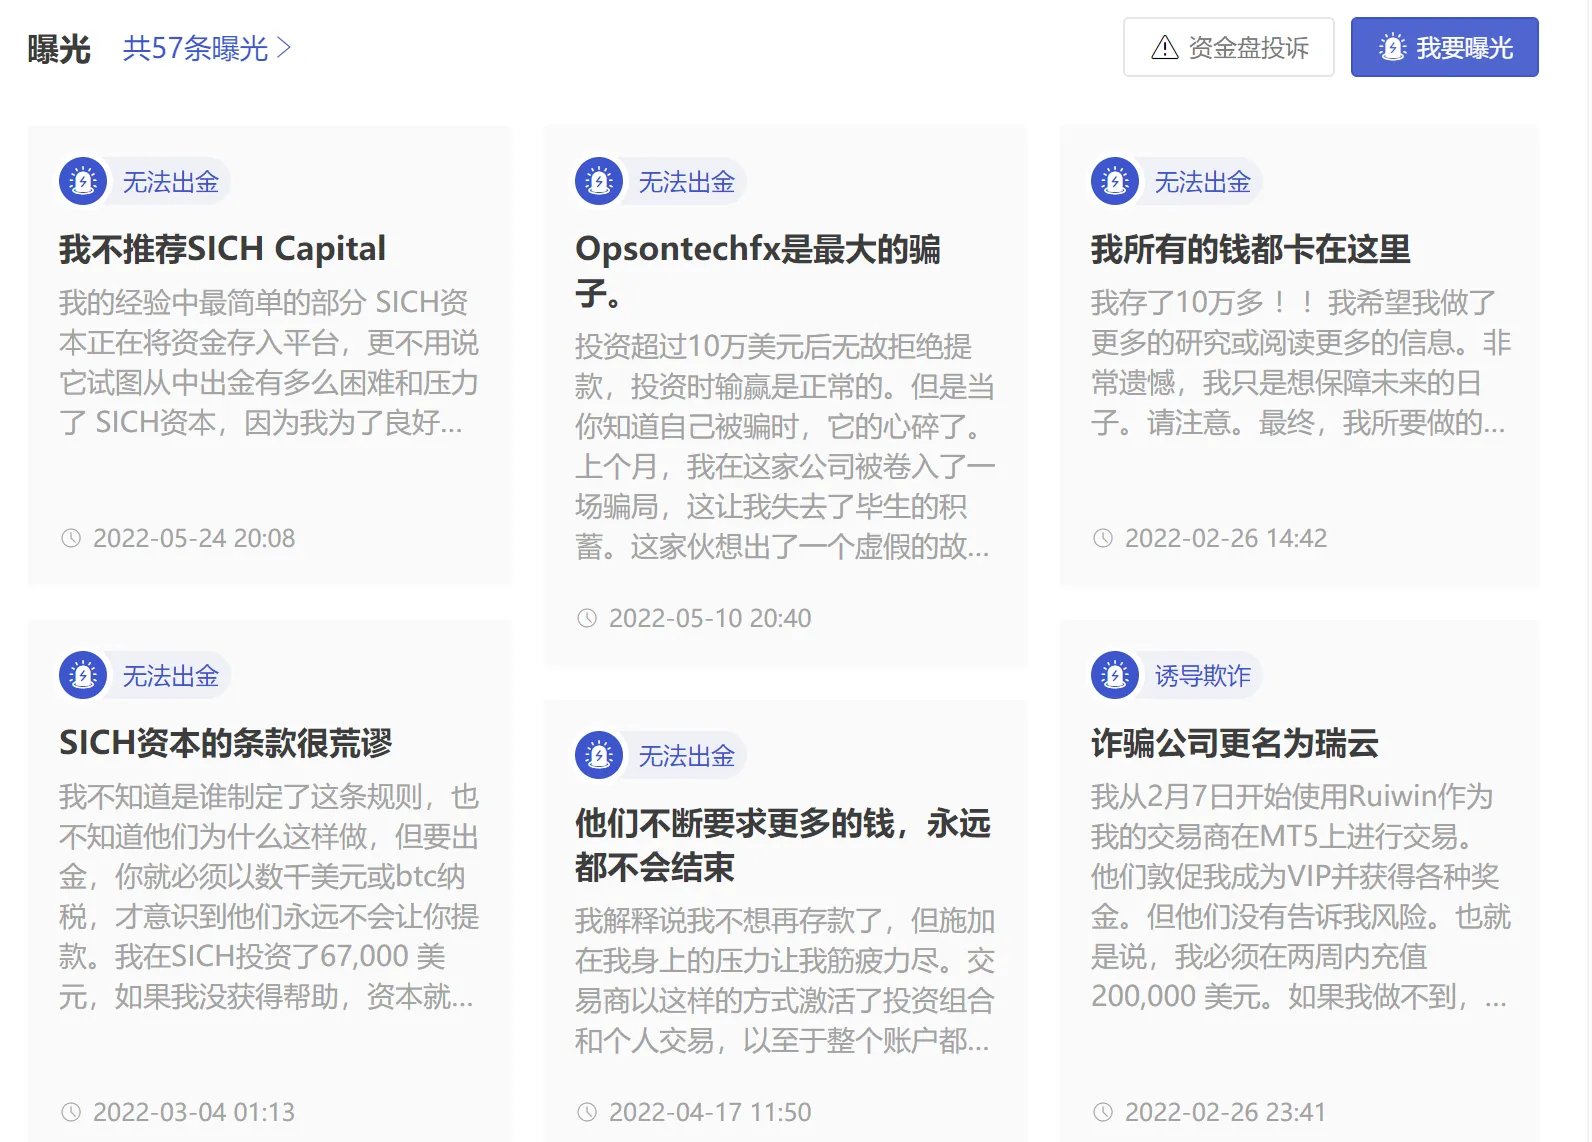Click the timestamp 2022-05-24 20:08
This screenshot has height=1142, width=1592.
194,538
